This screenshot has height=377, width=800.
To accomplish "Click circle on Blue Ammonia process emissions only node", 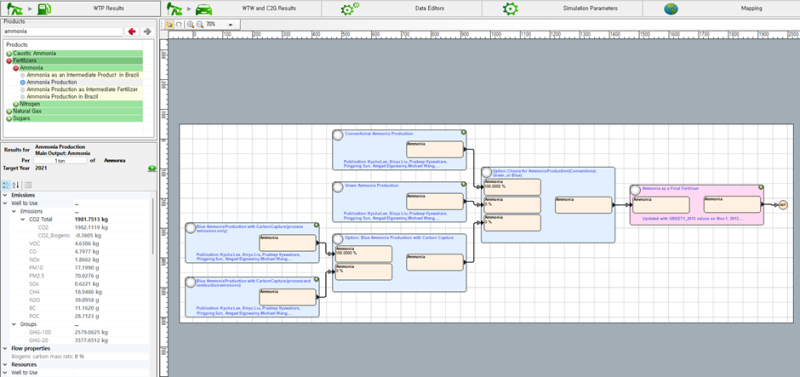I will (x=190, y=229).
